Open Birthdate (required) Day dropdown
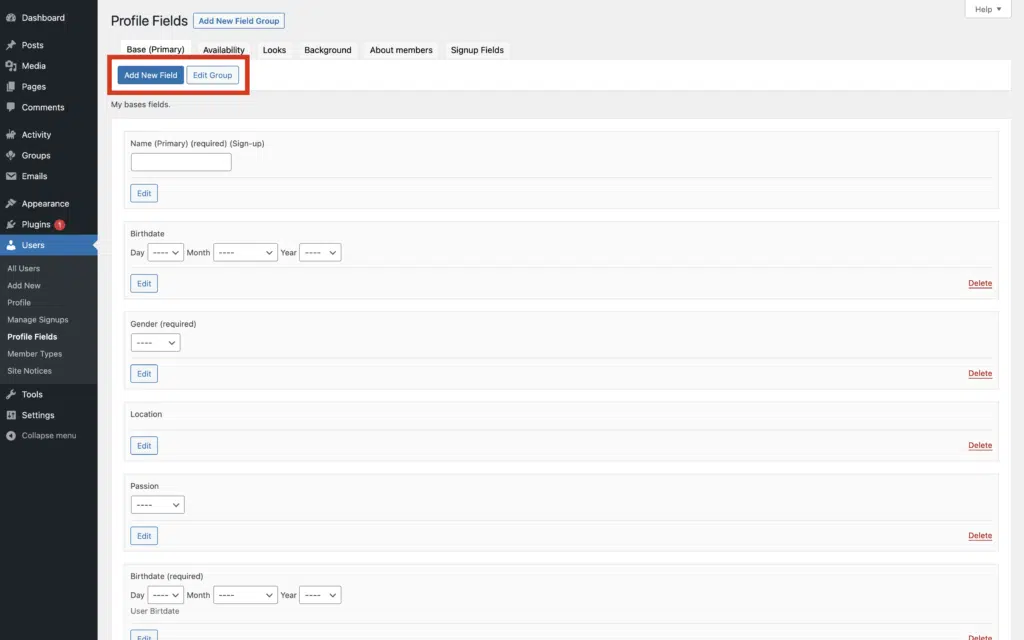1024x640 pixels. coord(165,595)
